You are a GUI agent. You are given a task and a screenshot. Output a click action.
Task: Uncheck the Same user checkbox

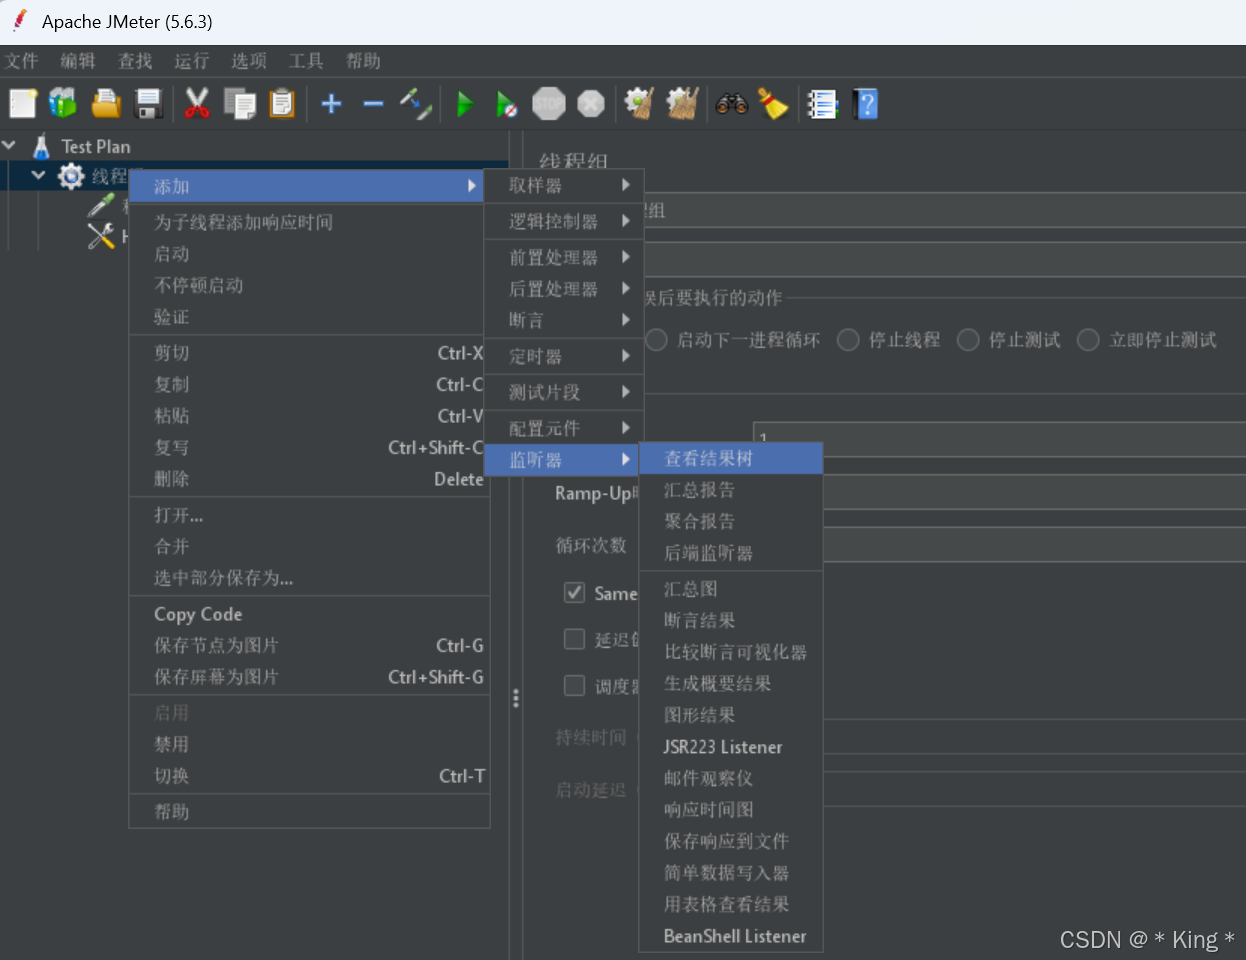(x=574, y=592)
